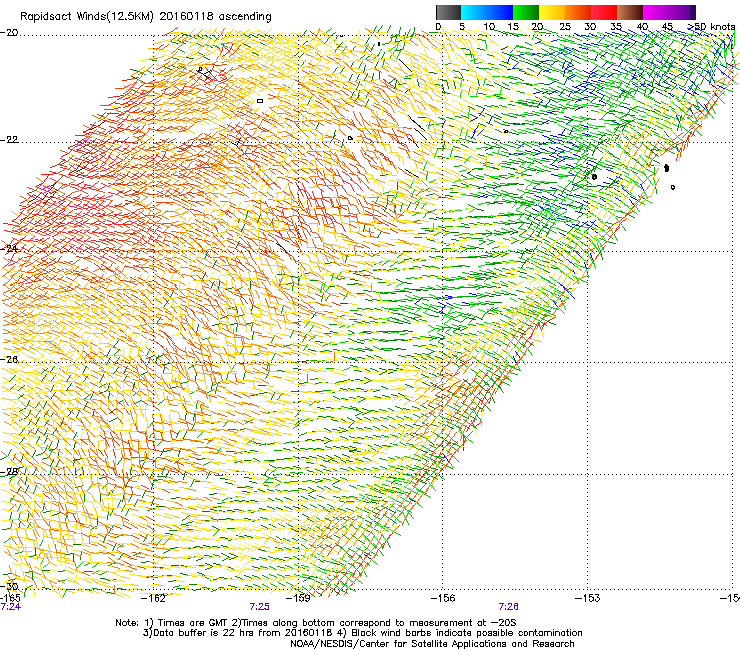Click the '-20' latitude axis label
Screen dimensions: 740x650
coord(9,33)
